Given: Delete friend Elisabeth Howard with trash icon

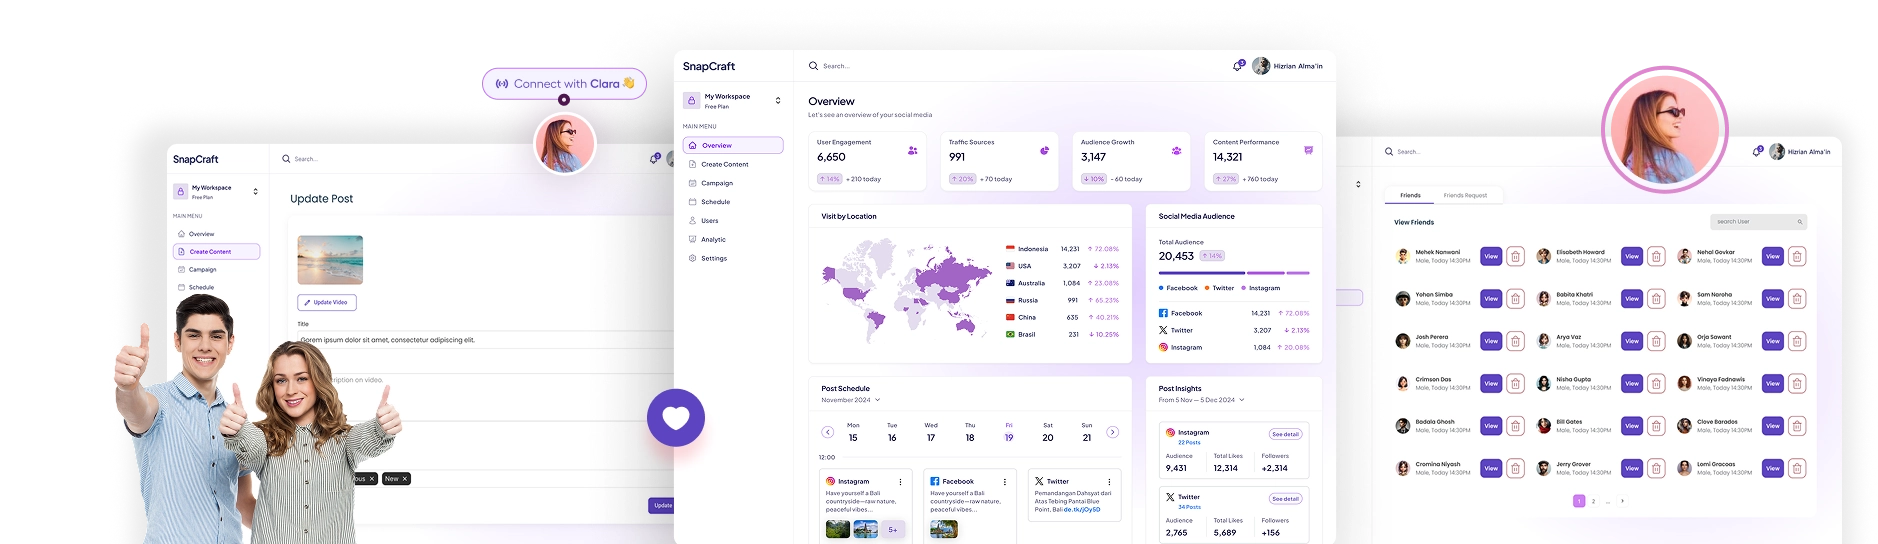Looking at the screenshot, I should (1656, 257).
